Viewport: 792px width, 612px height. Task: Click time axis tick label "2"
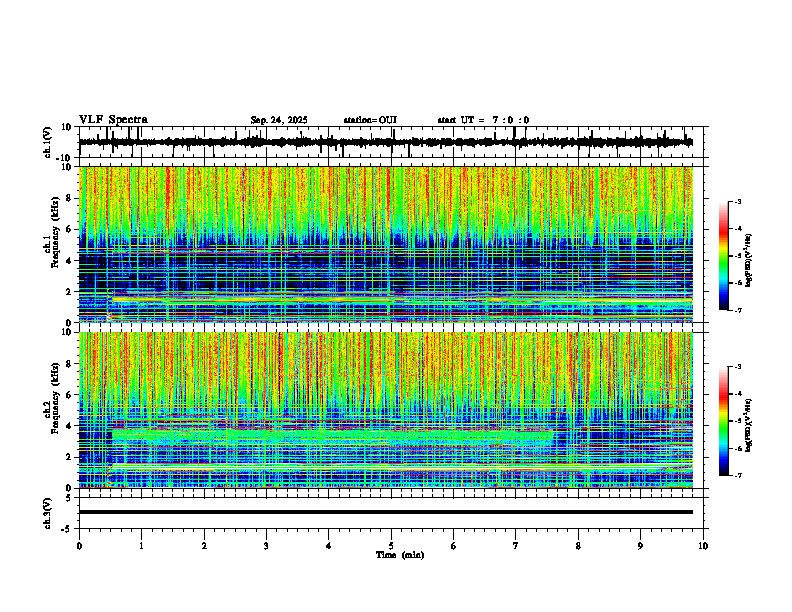tap(204, 546)
